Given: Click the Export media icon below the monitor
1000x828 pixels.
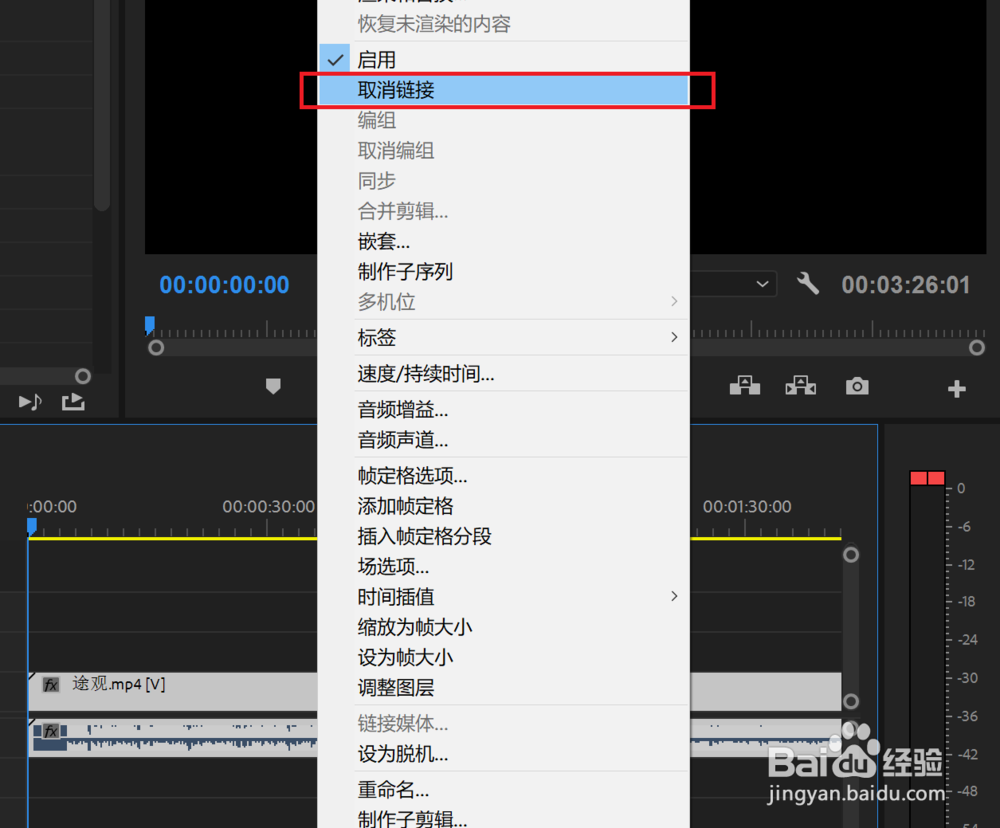Looking at the screenshot, I should point(71,401).
